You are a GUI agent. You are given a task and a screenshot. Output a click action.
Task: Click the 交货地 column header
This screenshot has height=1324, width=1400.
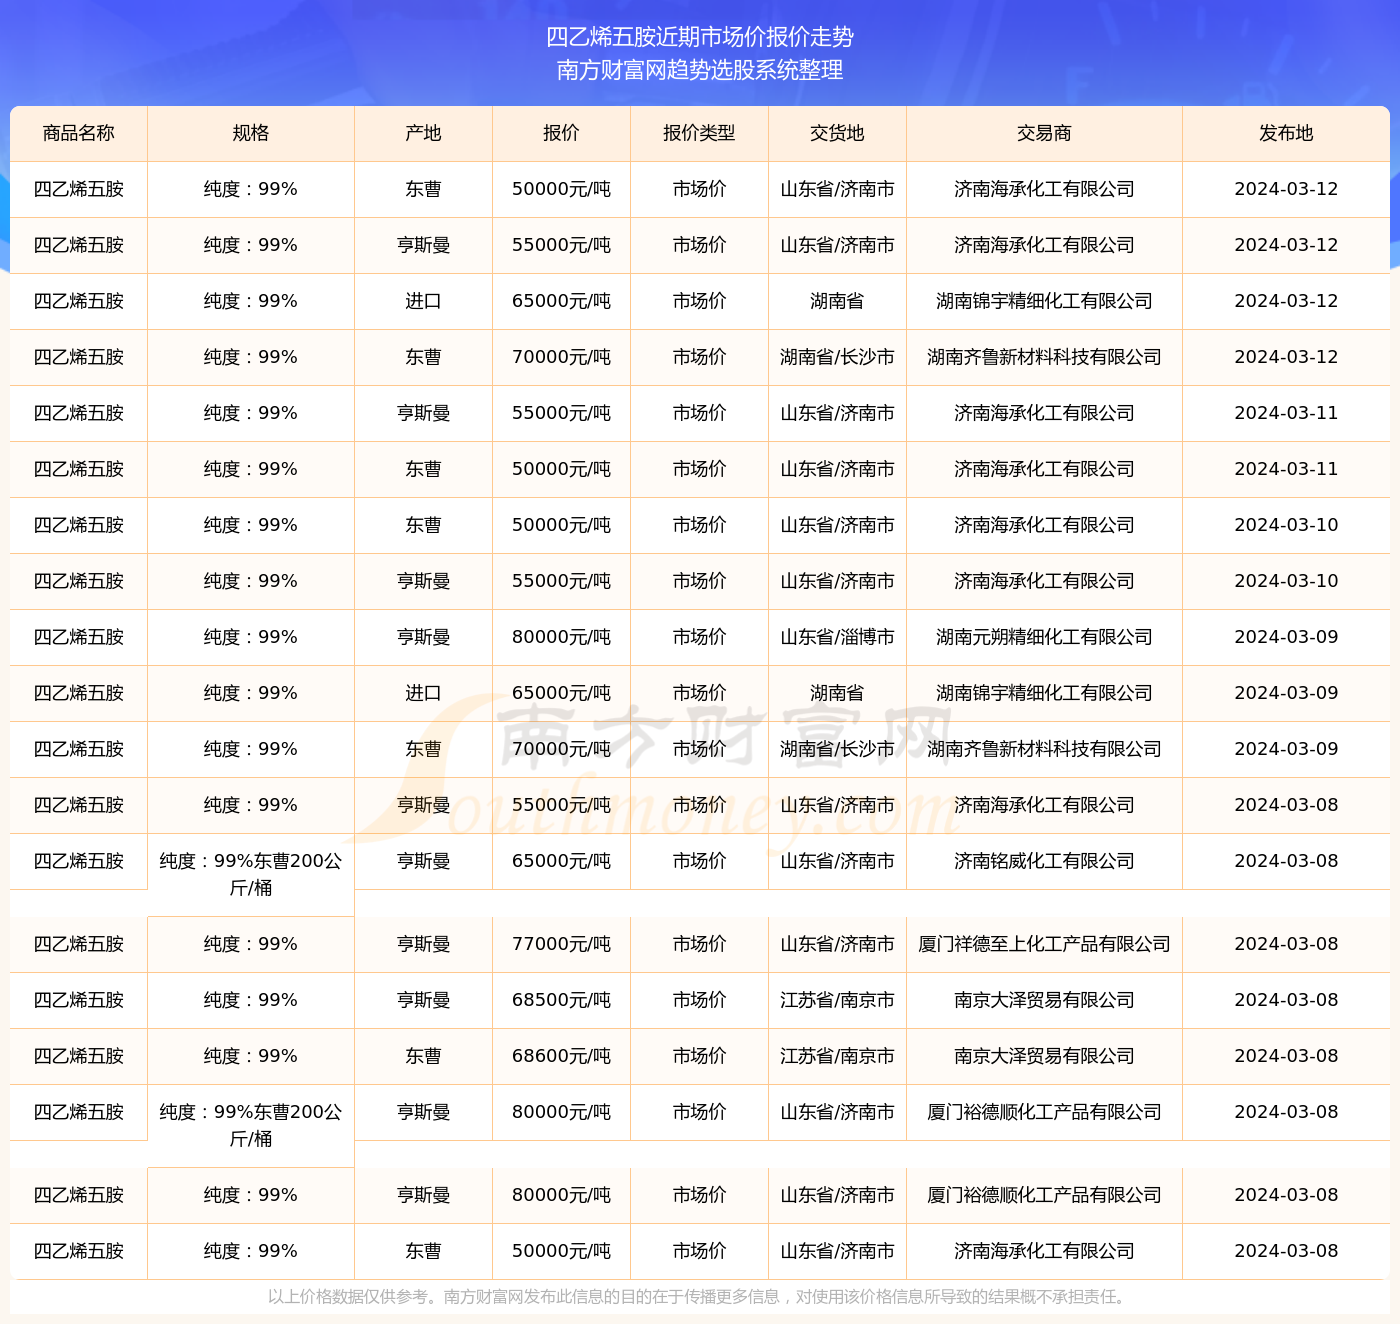click(838, 133)
